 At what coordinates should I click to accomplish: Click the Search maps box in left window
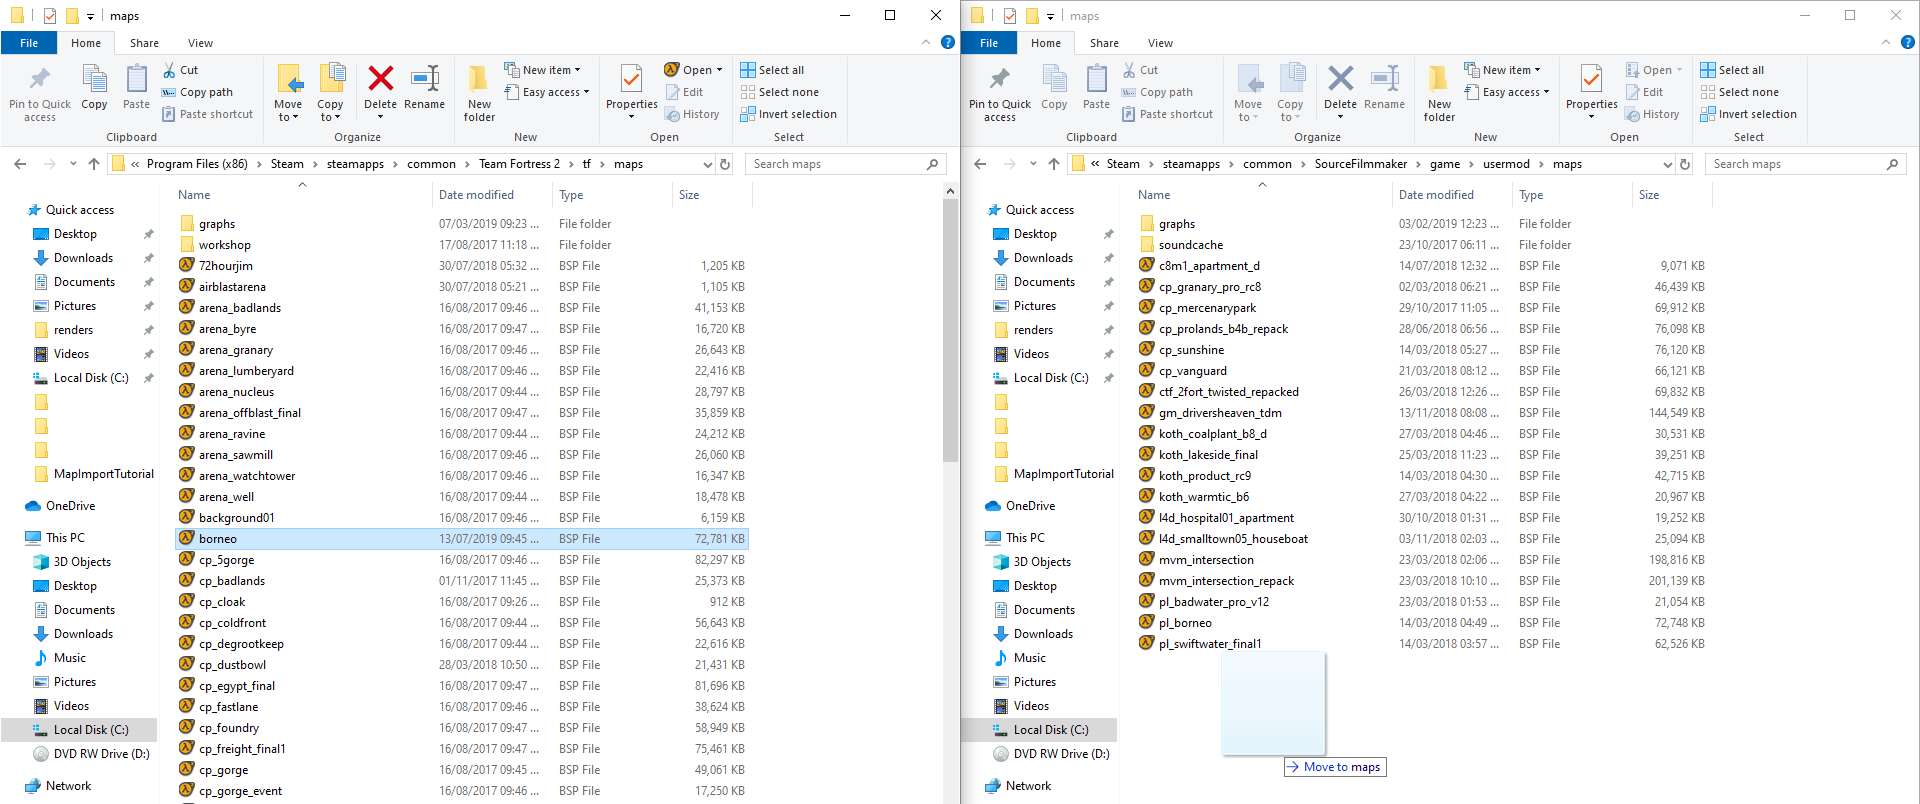tap(846, 164)
